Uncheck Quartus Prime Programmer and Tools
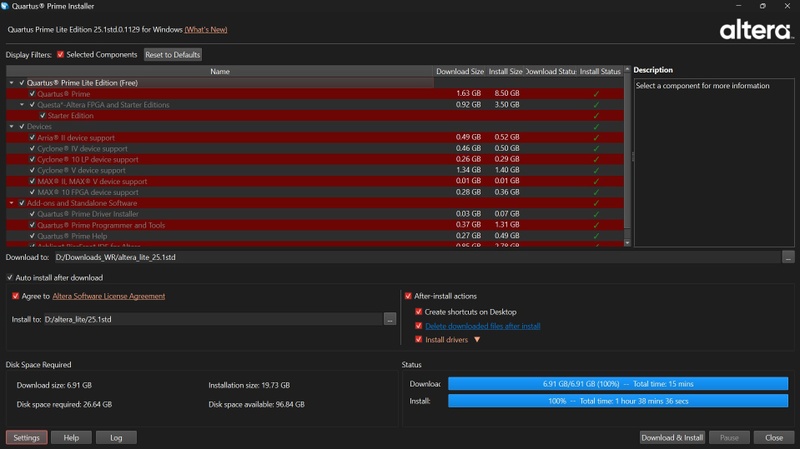 click(32, 225)
